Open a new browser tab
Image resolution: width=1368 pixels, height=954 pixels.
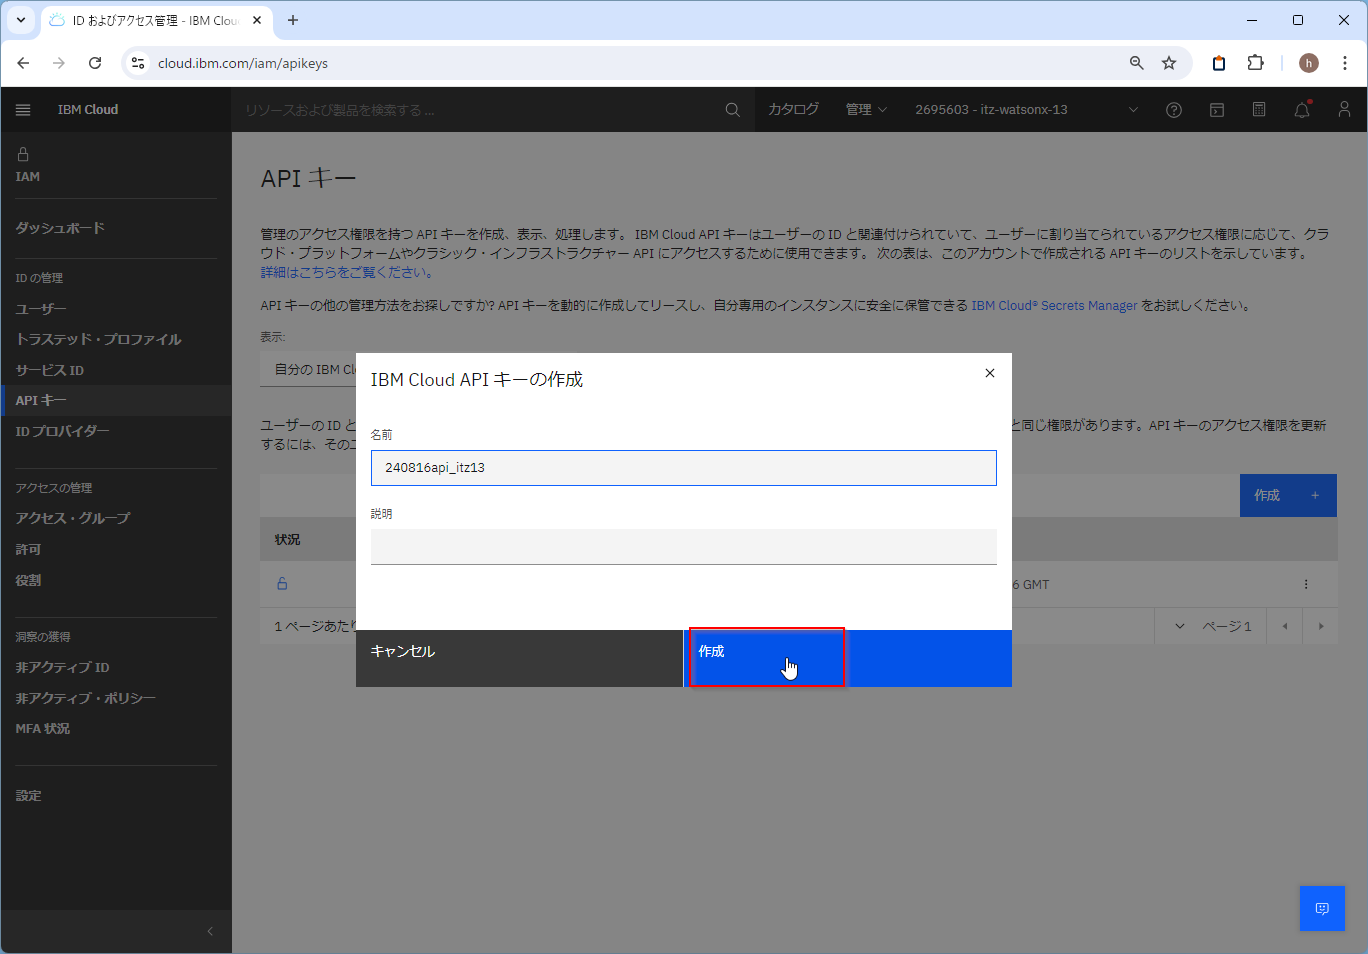293,20
